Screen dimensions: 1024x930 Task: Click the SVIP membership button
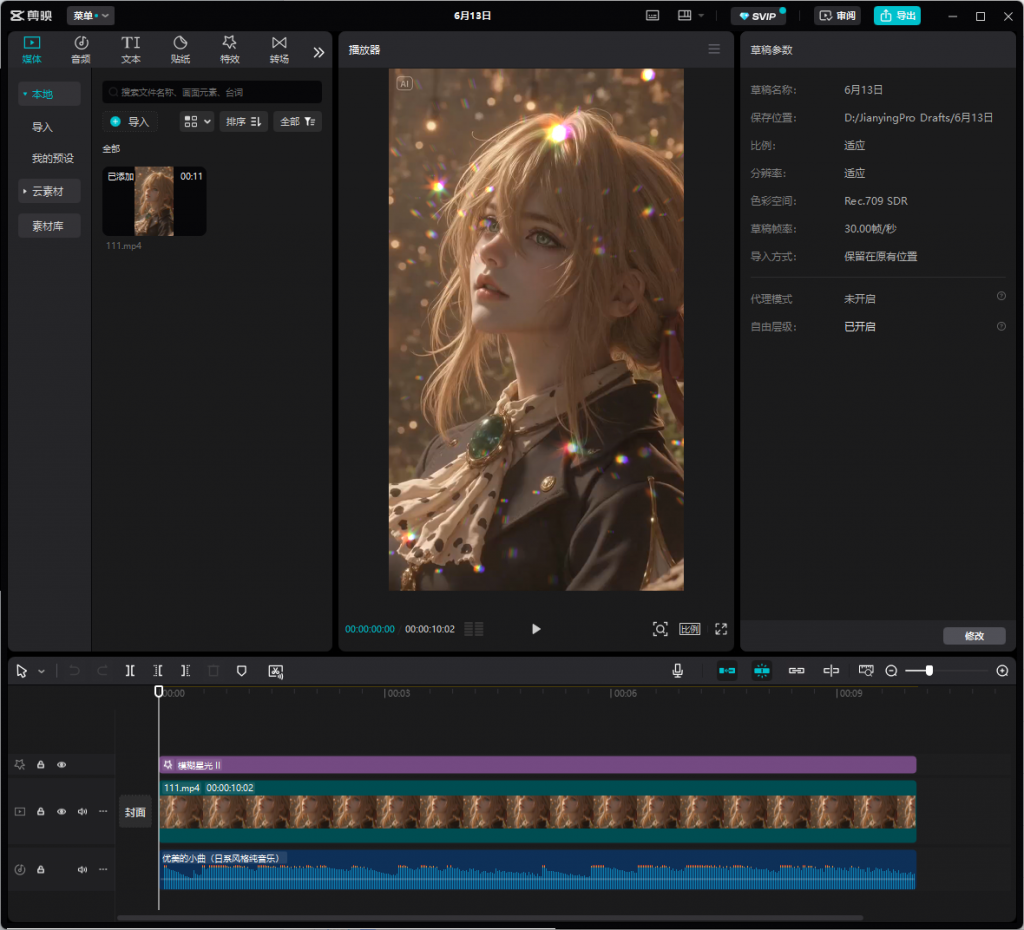pos(758,16)
